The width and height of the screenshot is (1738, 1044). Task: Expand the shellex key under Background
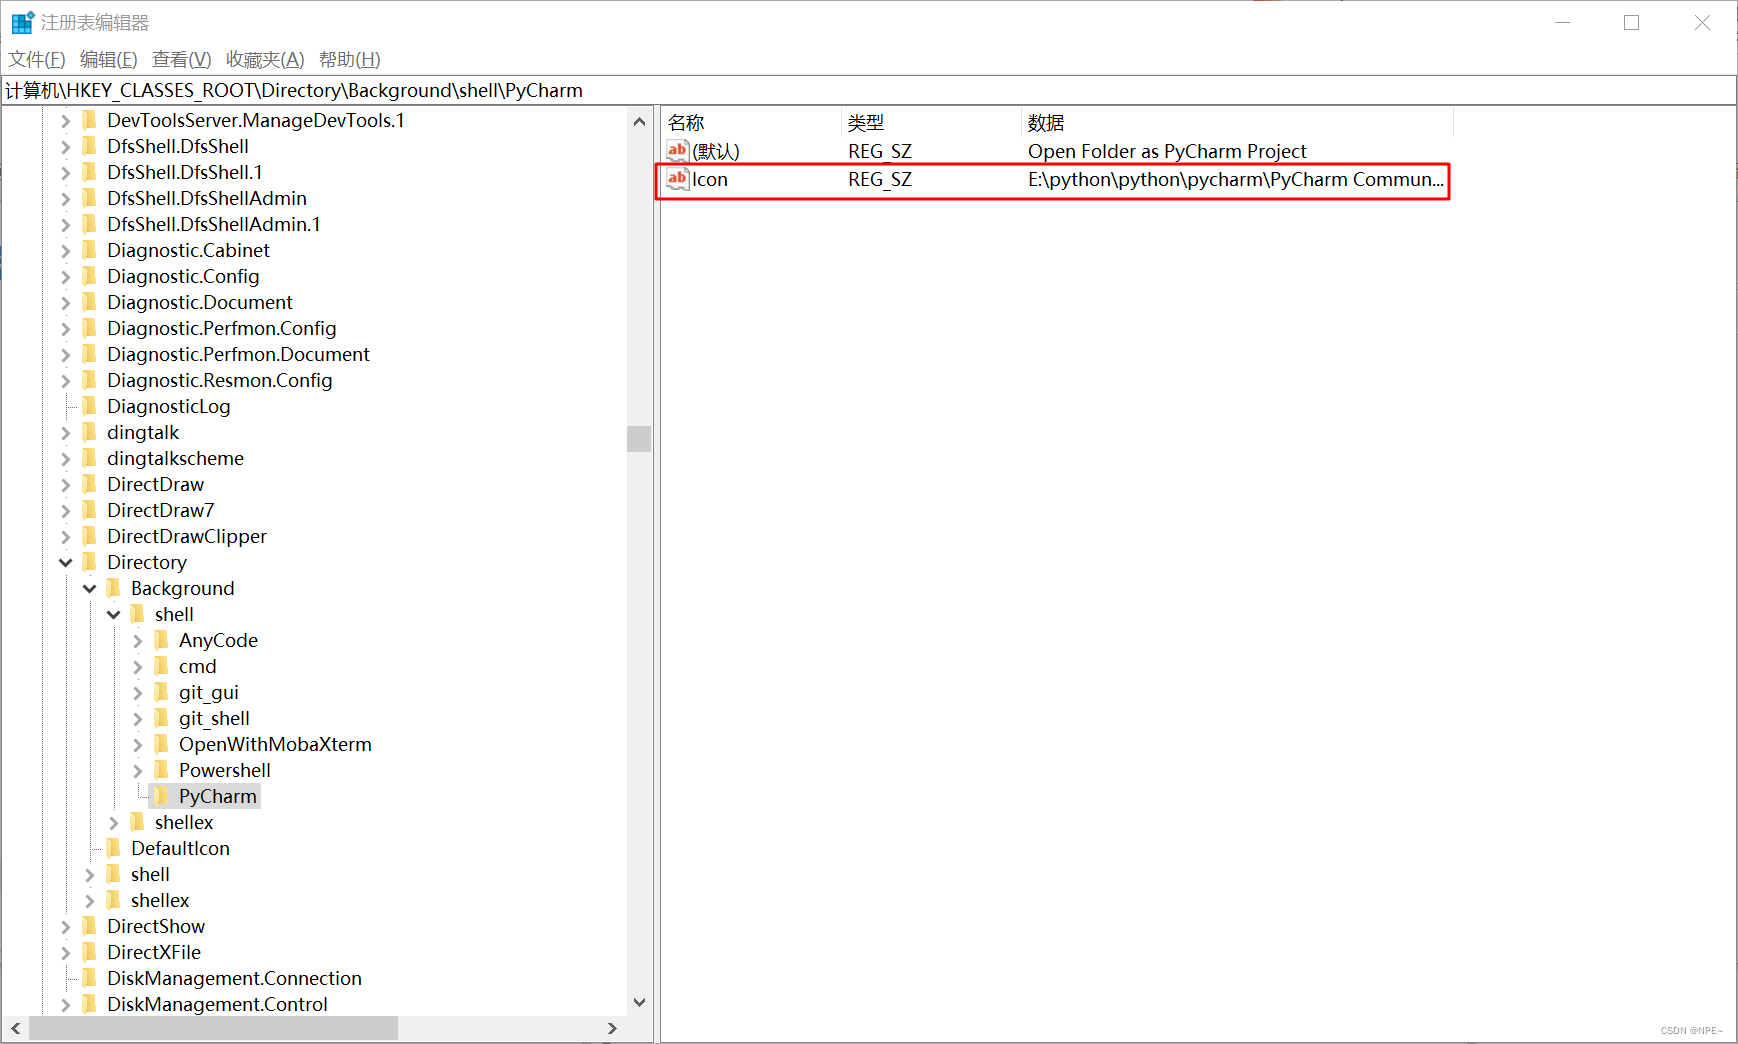114,822
